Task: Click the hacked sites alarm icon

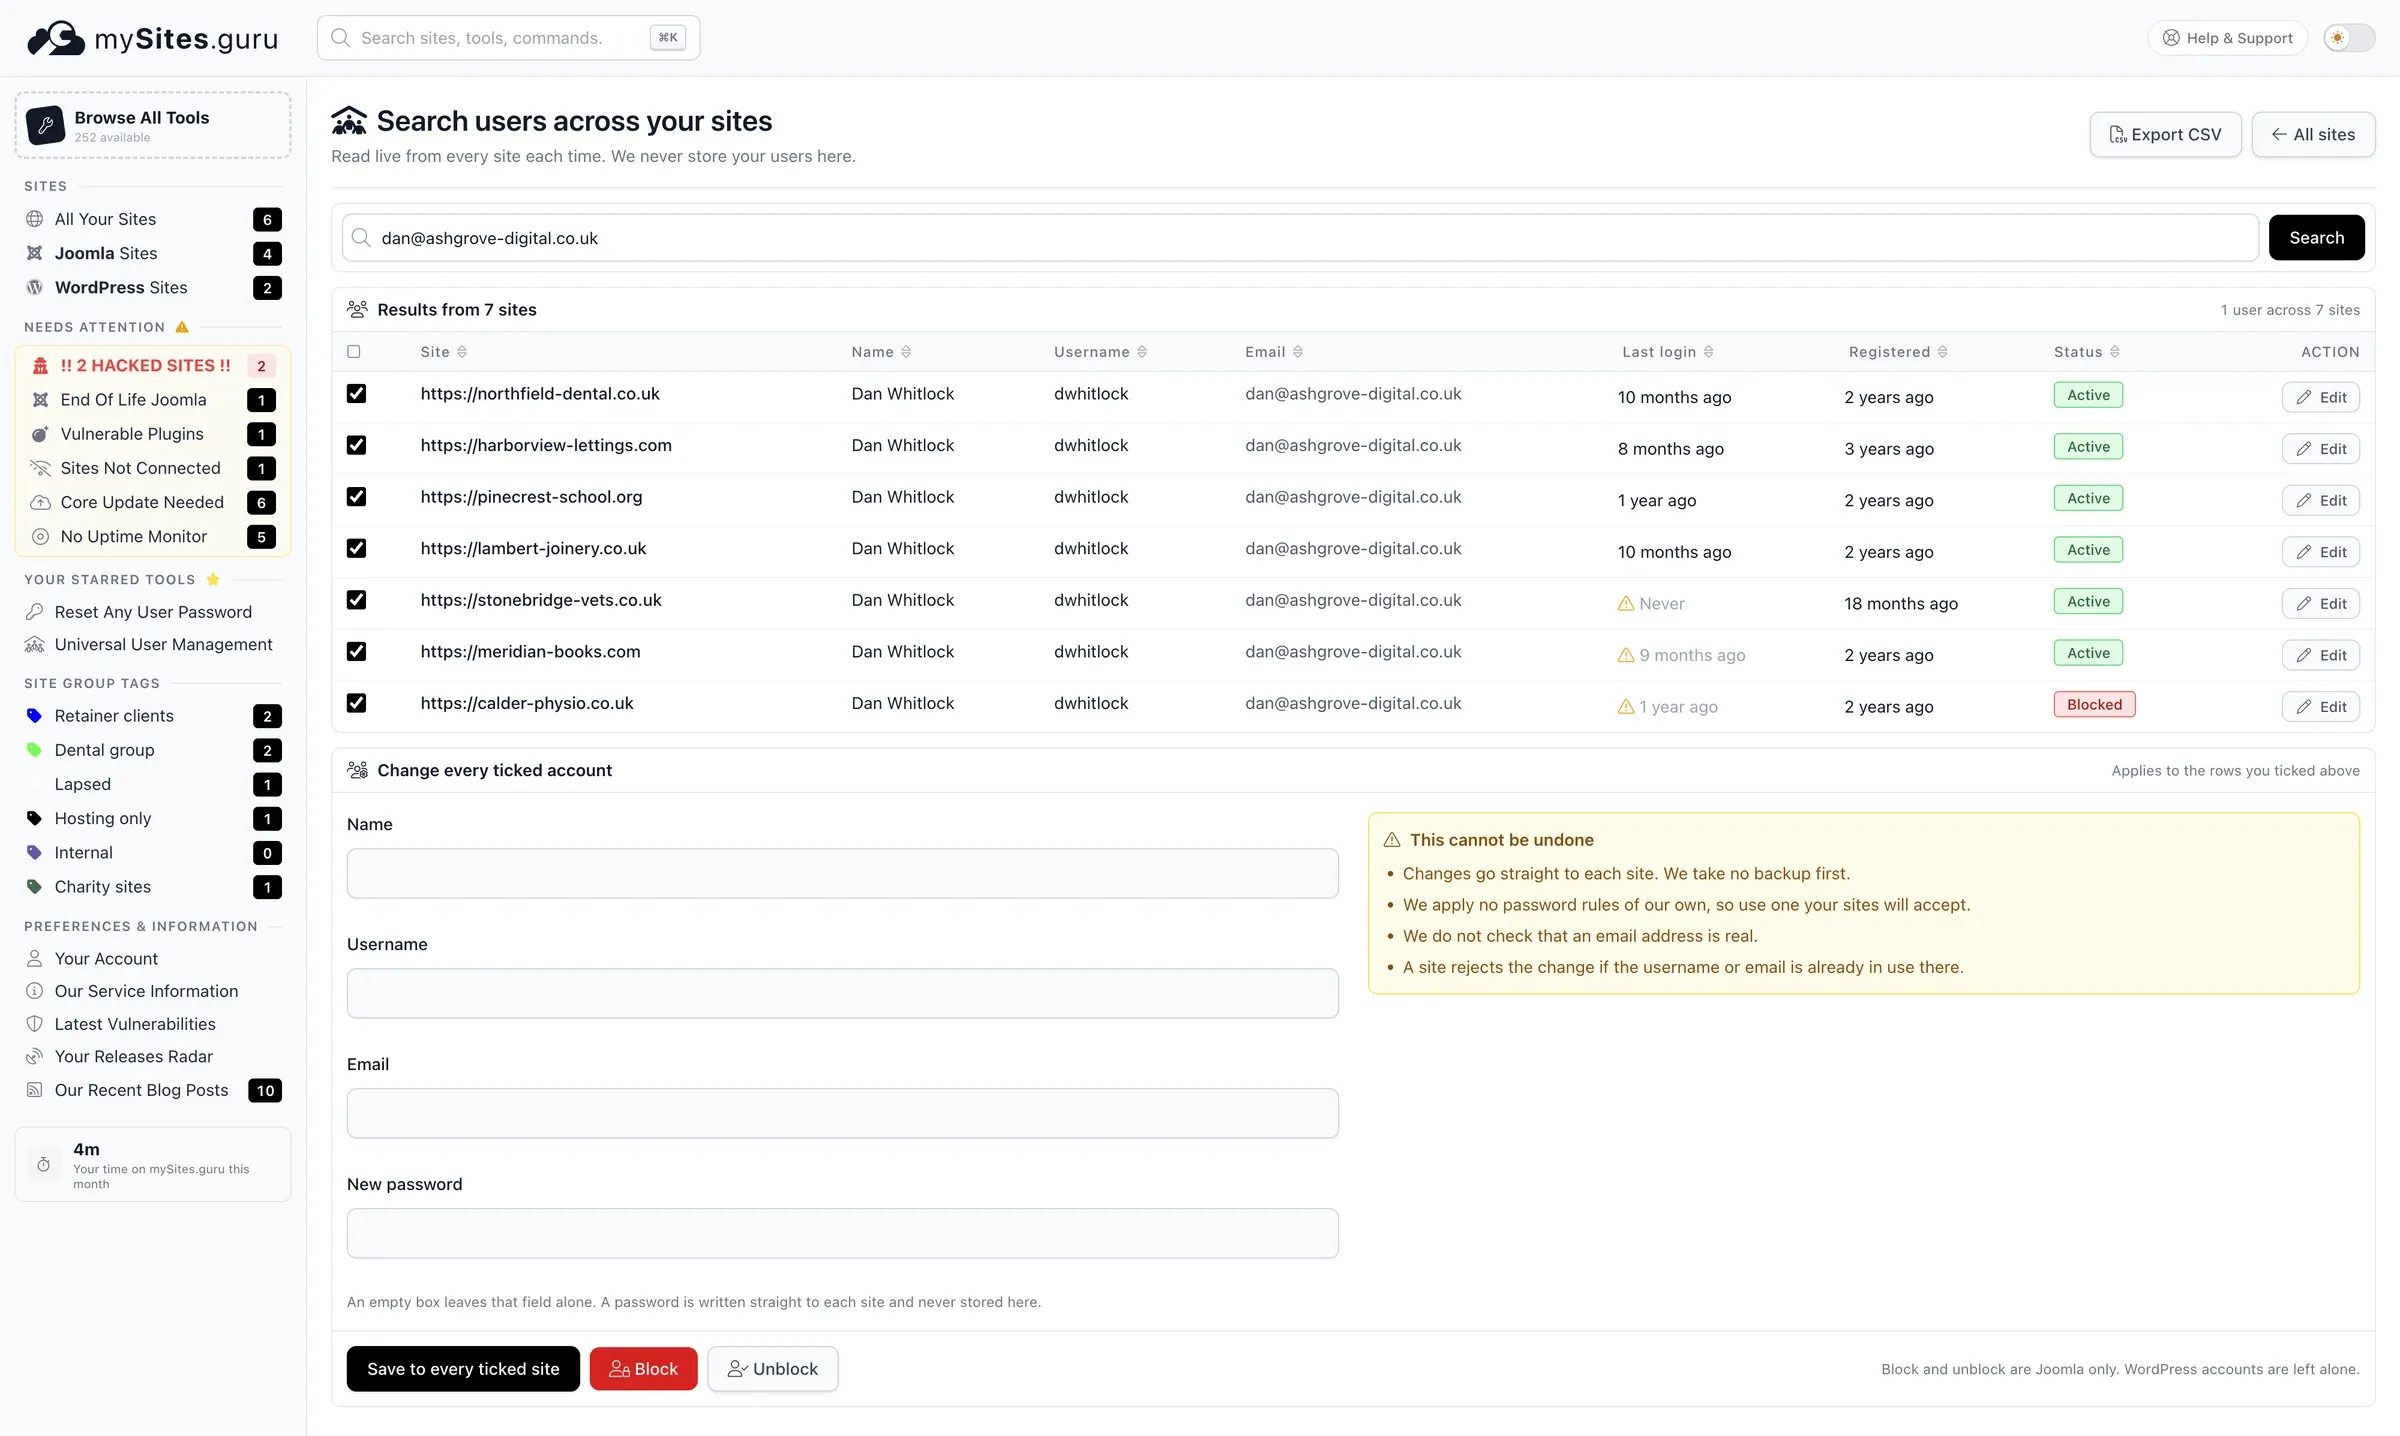Action: [40, 365]
